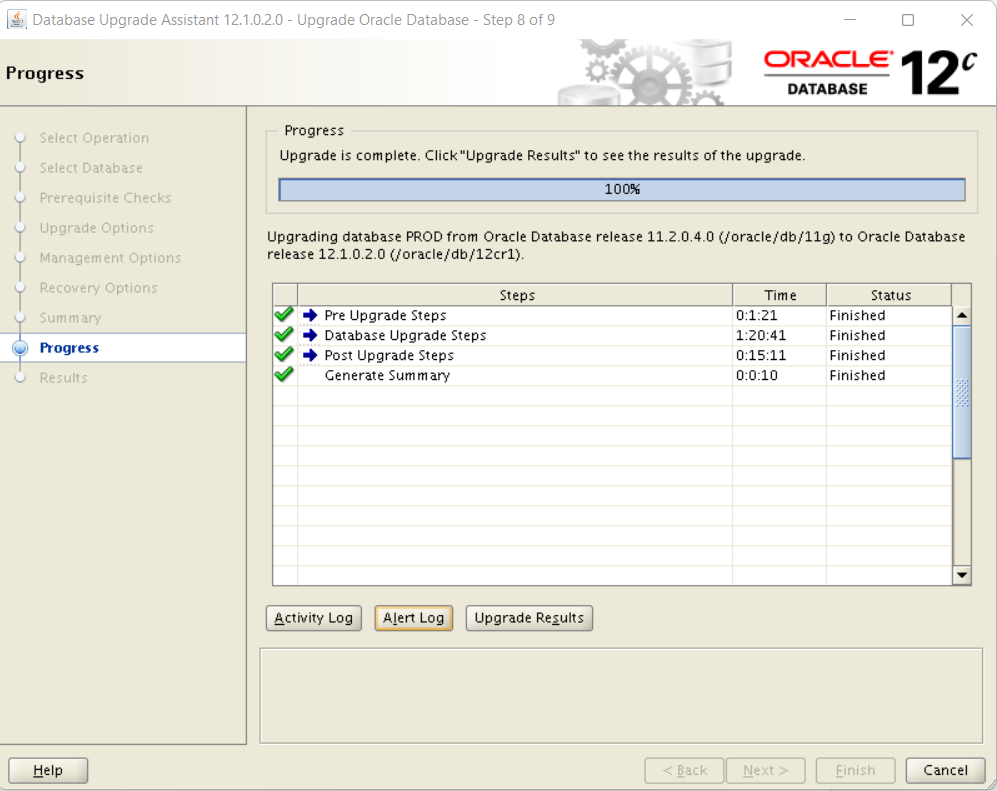Click the time value 0:15:11
This screenshot has height=791, width=997.
click(x=761, y=355)
